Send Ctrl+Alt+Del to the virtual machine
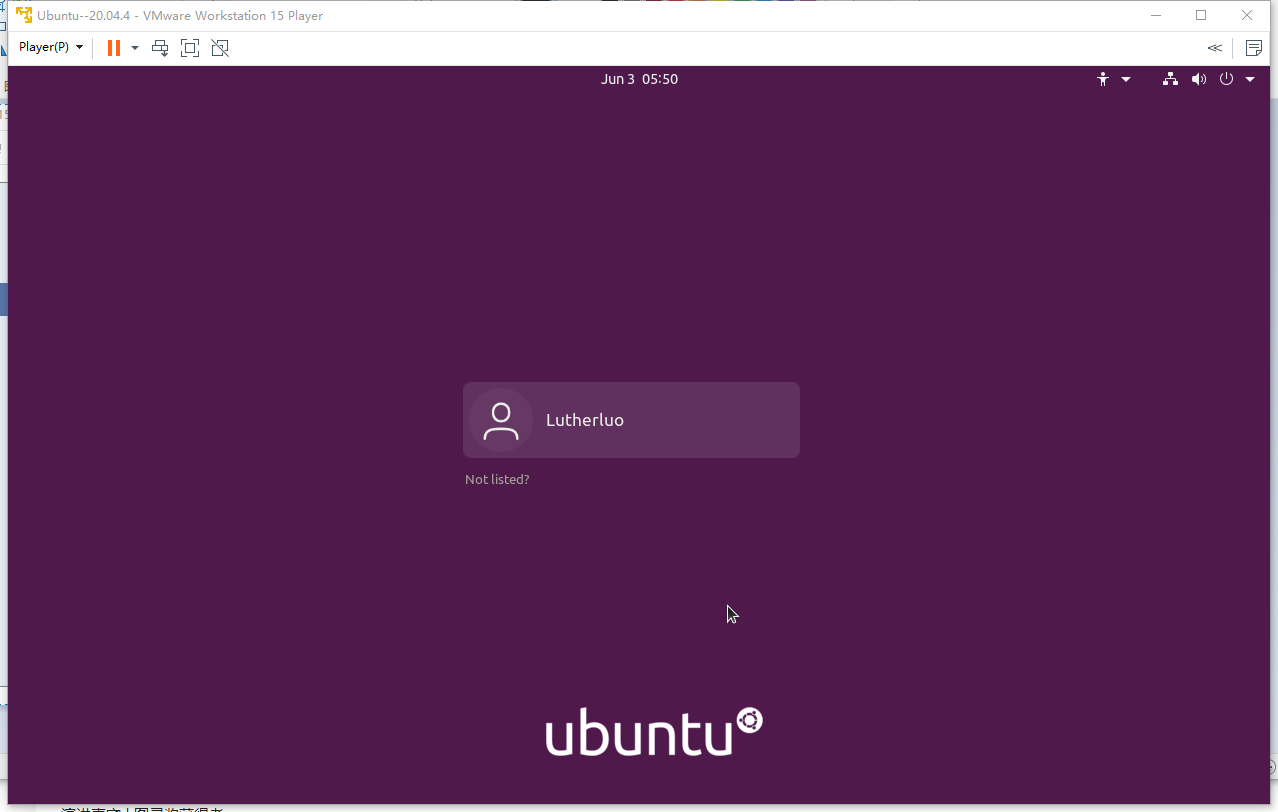The height and width of the screenshot is (812, 1278). pyautogui.click(x=160, y=47)
